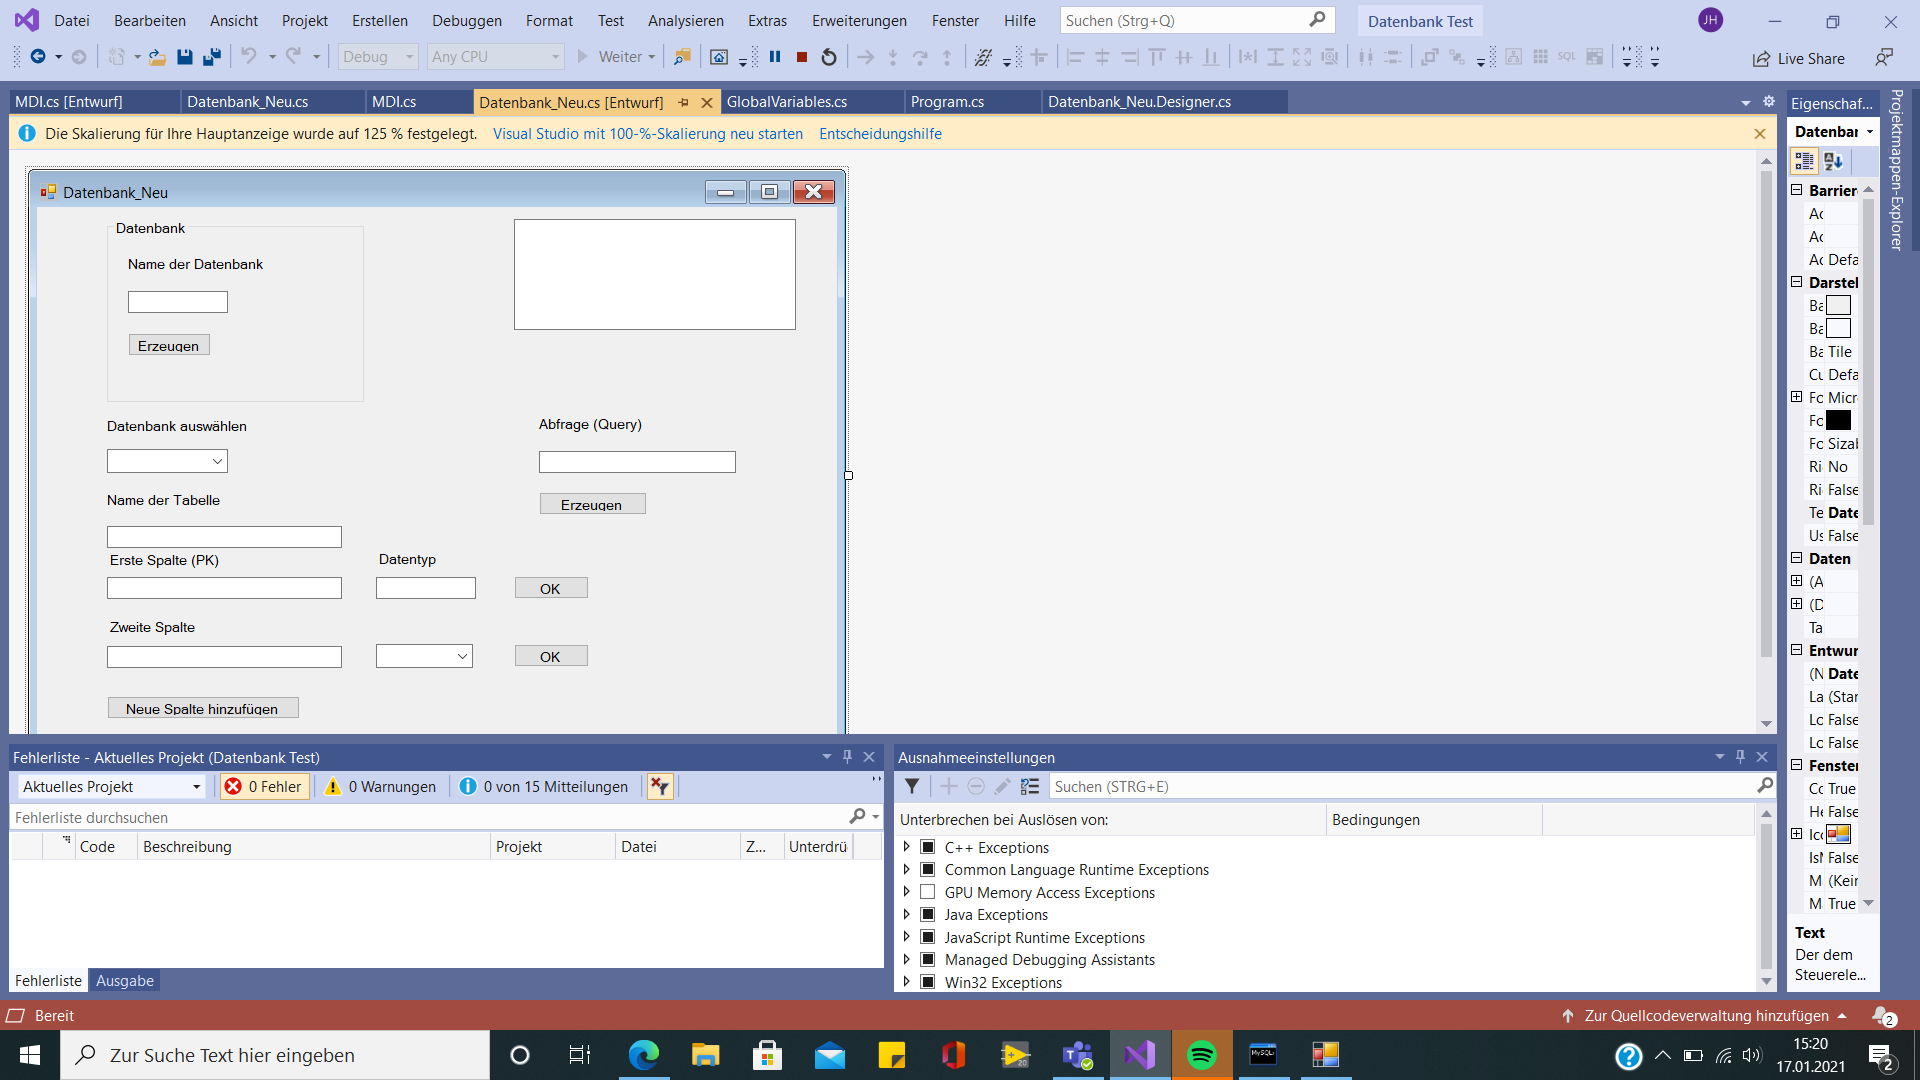
Task: Click the Save All toolbar icon
Action: (x=211, y=57)
